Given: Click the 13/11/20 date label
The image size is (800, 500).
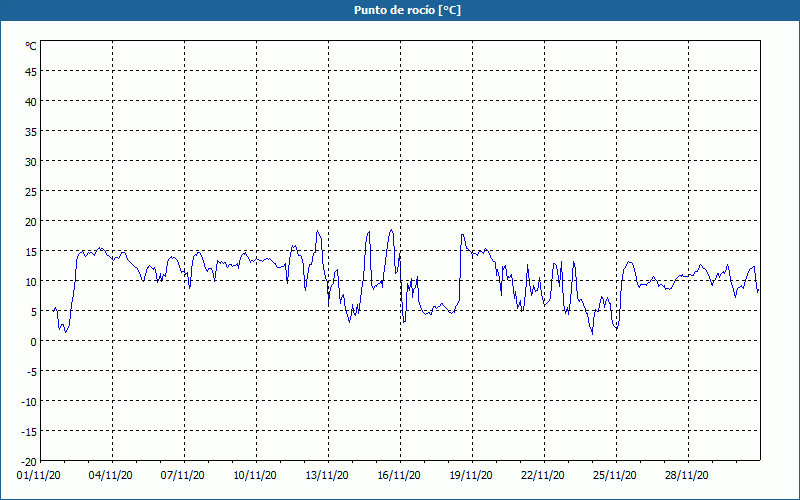Looking at the screenshot, I should pyautogui.click(x=327, y=476).
